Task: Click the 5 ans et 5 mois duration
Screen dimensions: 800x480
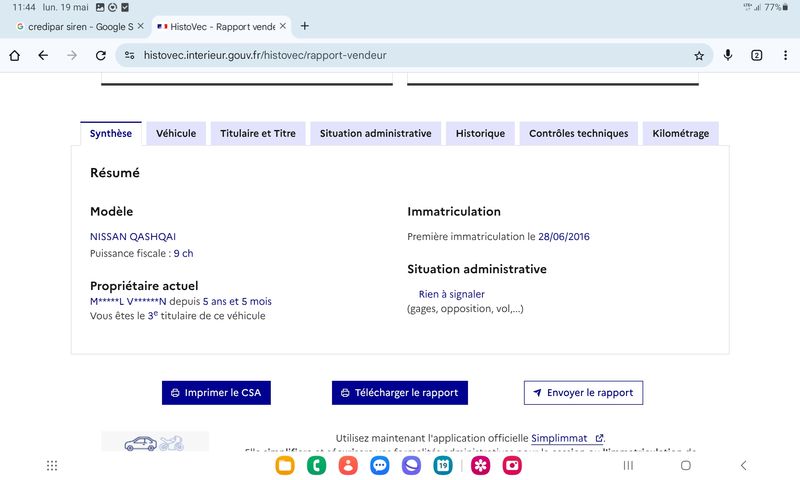Action: click(x=237, y=301)
